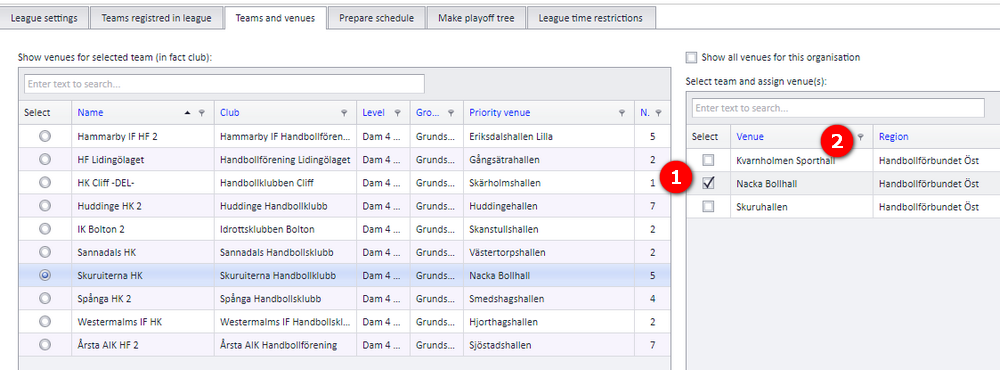The width and height of the screenshot is (1000, 370).
Task: Click the Hjorthagshallen venue cell
Action: tap(548, 322)
